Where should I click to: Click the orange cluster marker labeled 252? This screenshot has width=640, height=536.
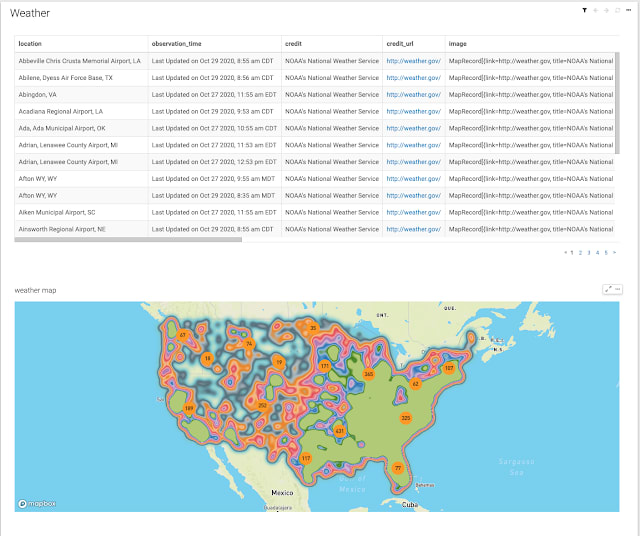click(x=262, y=405)
